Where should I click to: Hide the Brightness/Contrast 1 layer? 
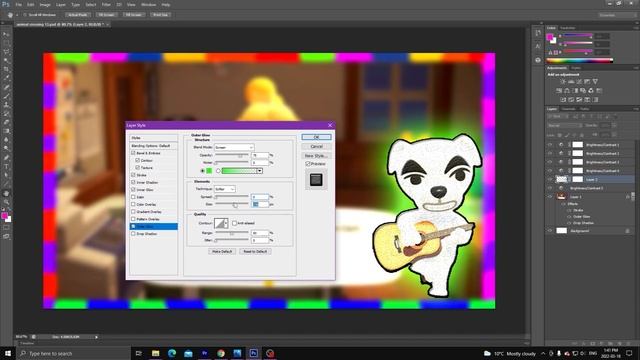(550, 145)
